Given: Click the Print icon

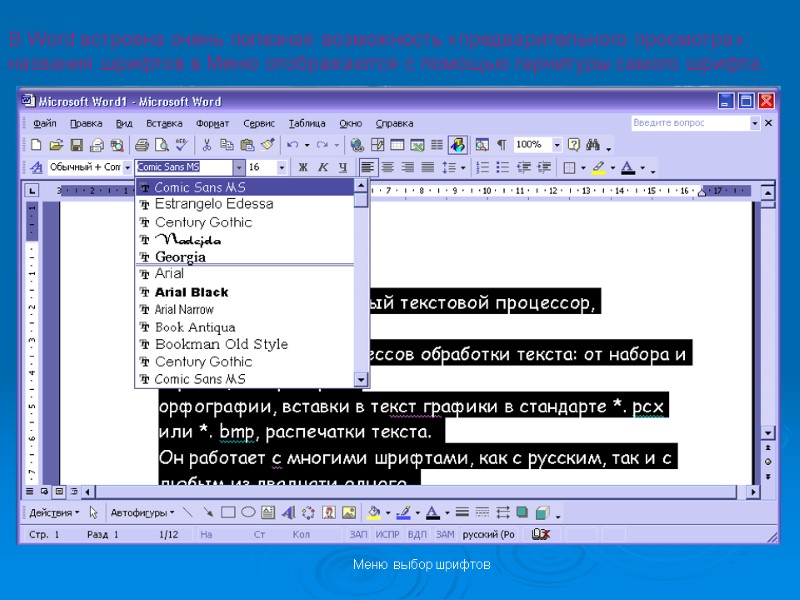Looking at the screenshot, I should 142,145.
